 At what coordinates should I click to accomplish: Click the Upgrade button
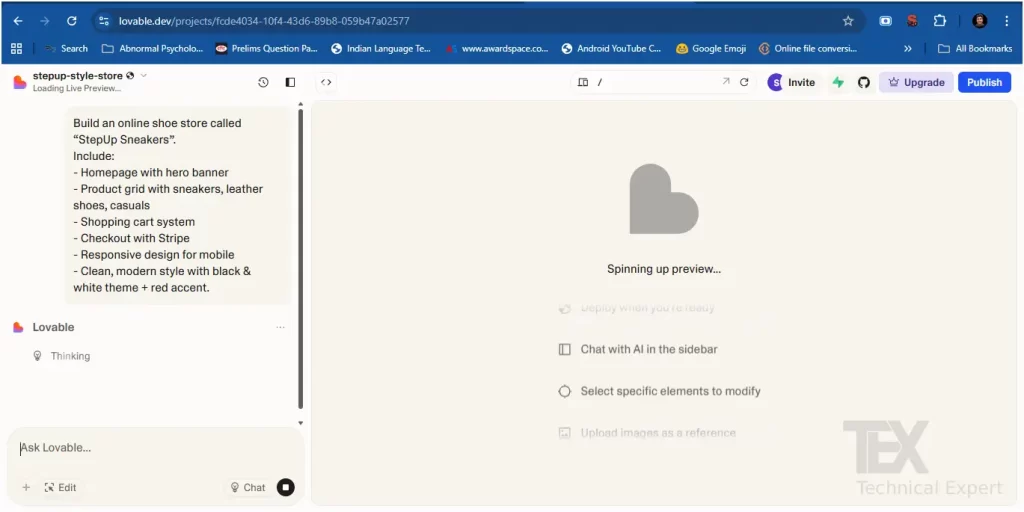coord(916,82)
